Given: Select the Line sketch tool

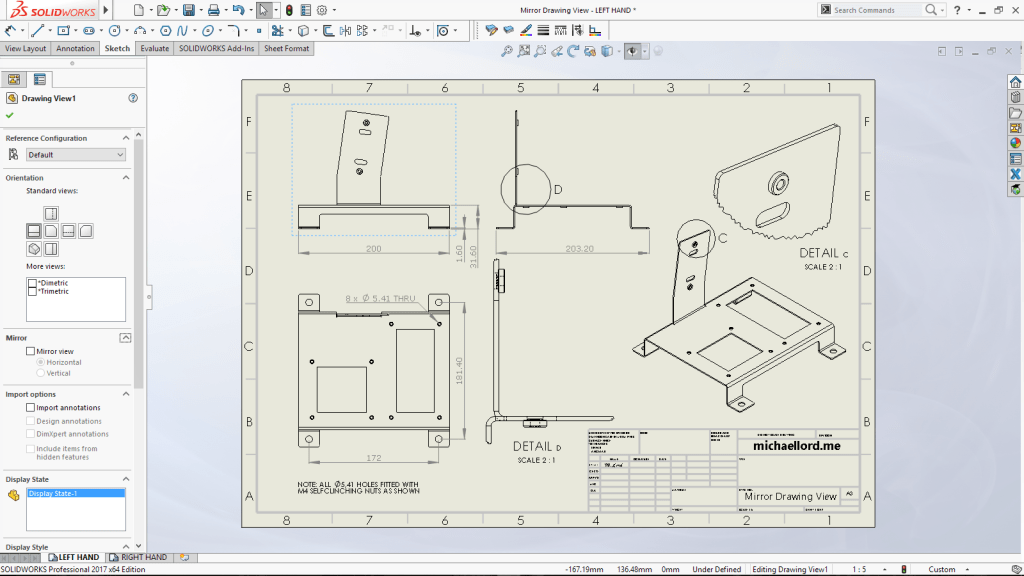Looking at the screenshot, I should 38,30.
